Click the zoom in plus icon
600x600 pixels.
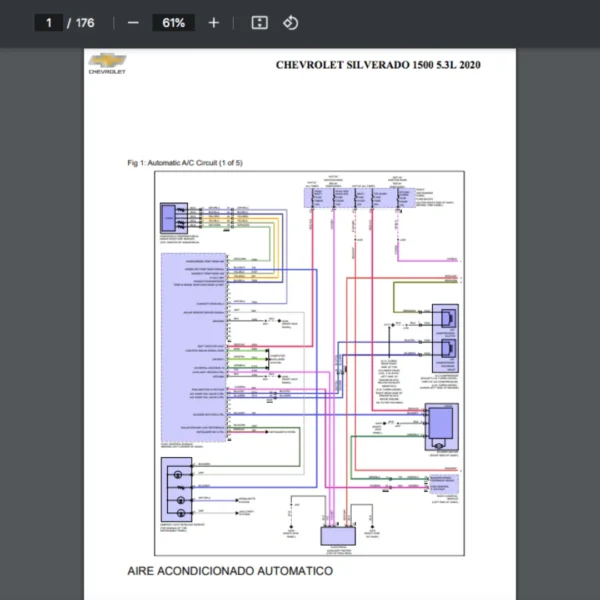(x=213, y=22)
